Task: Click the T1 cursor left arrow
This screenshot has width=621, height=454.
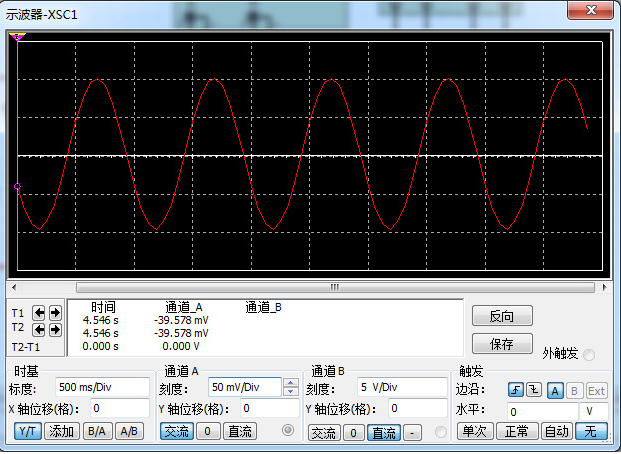Action: [39, 313]
